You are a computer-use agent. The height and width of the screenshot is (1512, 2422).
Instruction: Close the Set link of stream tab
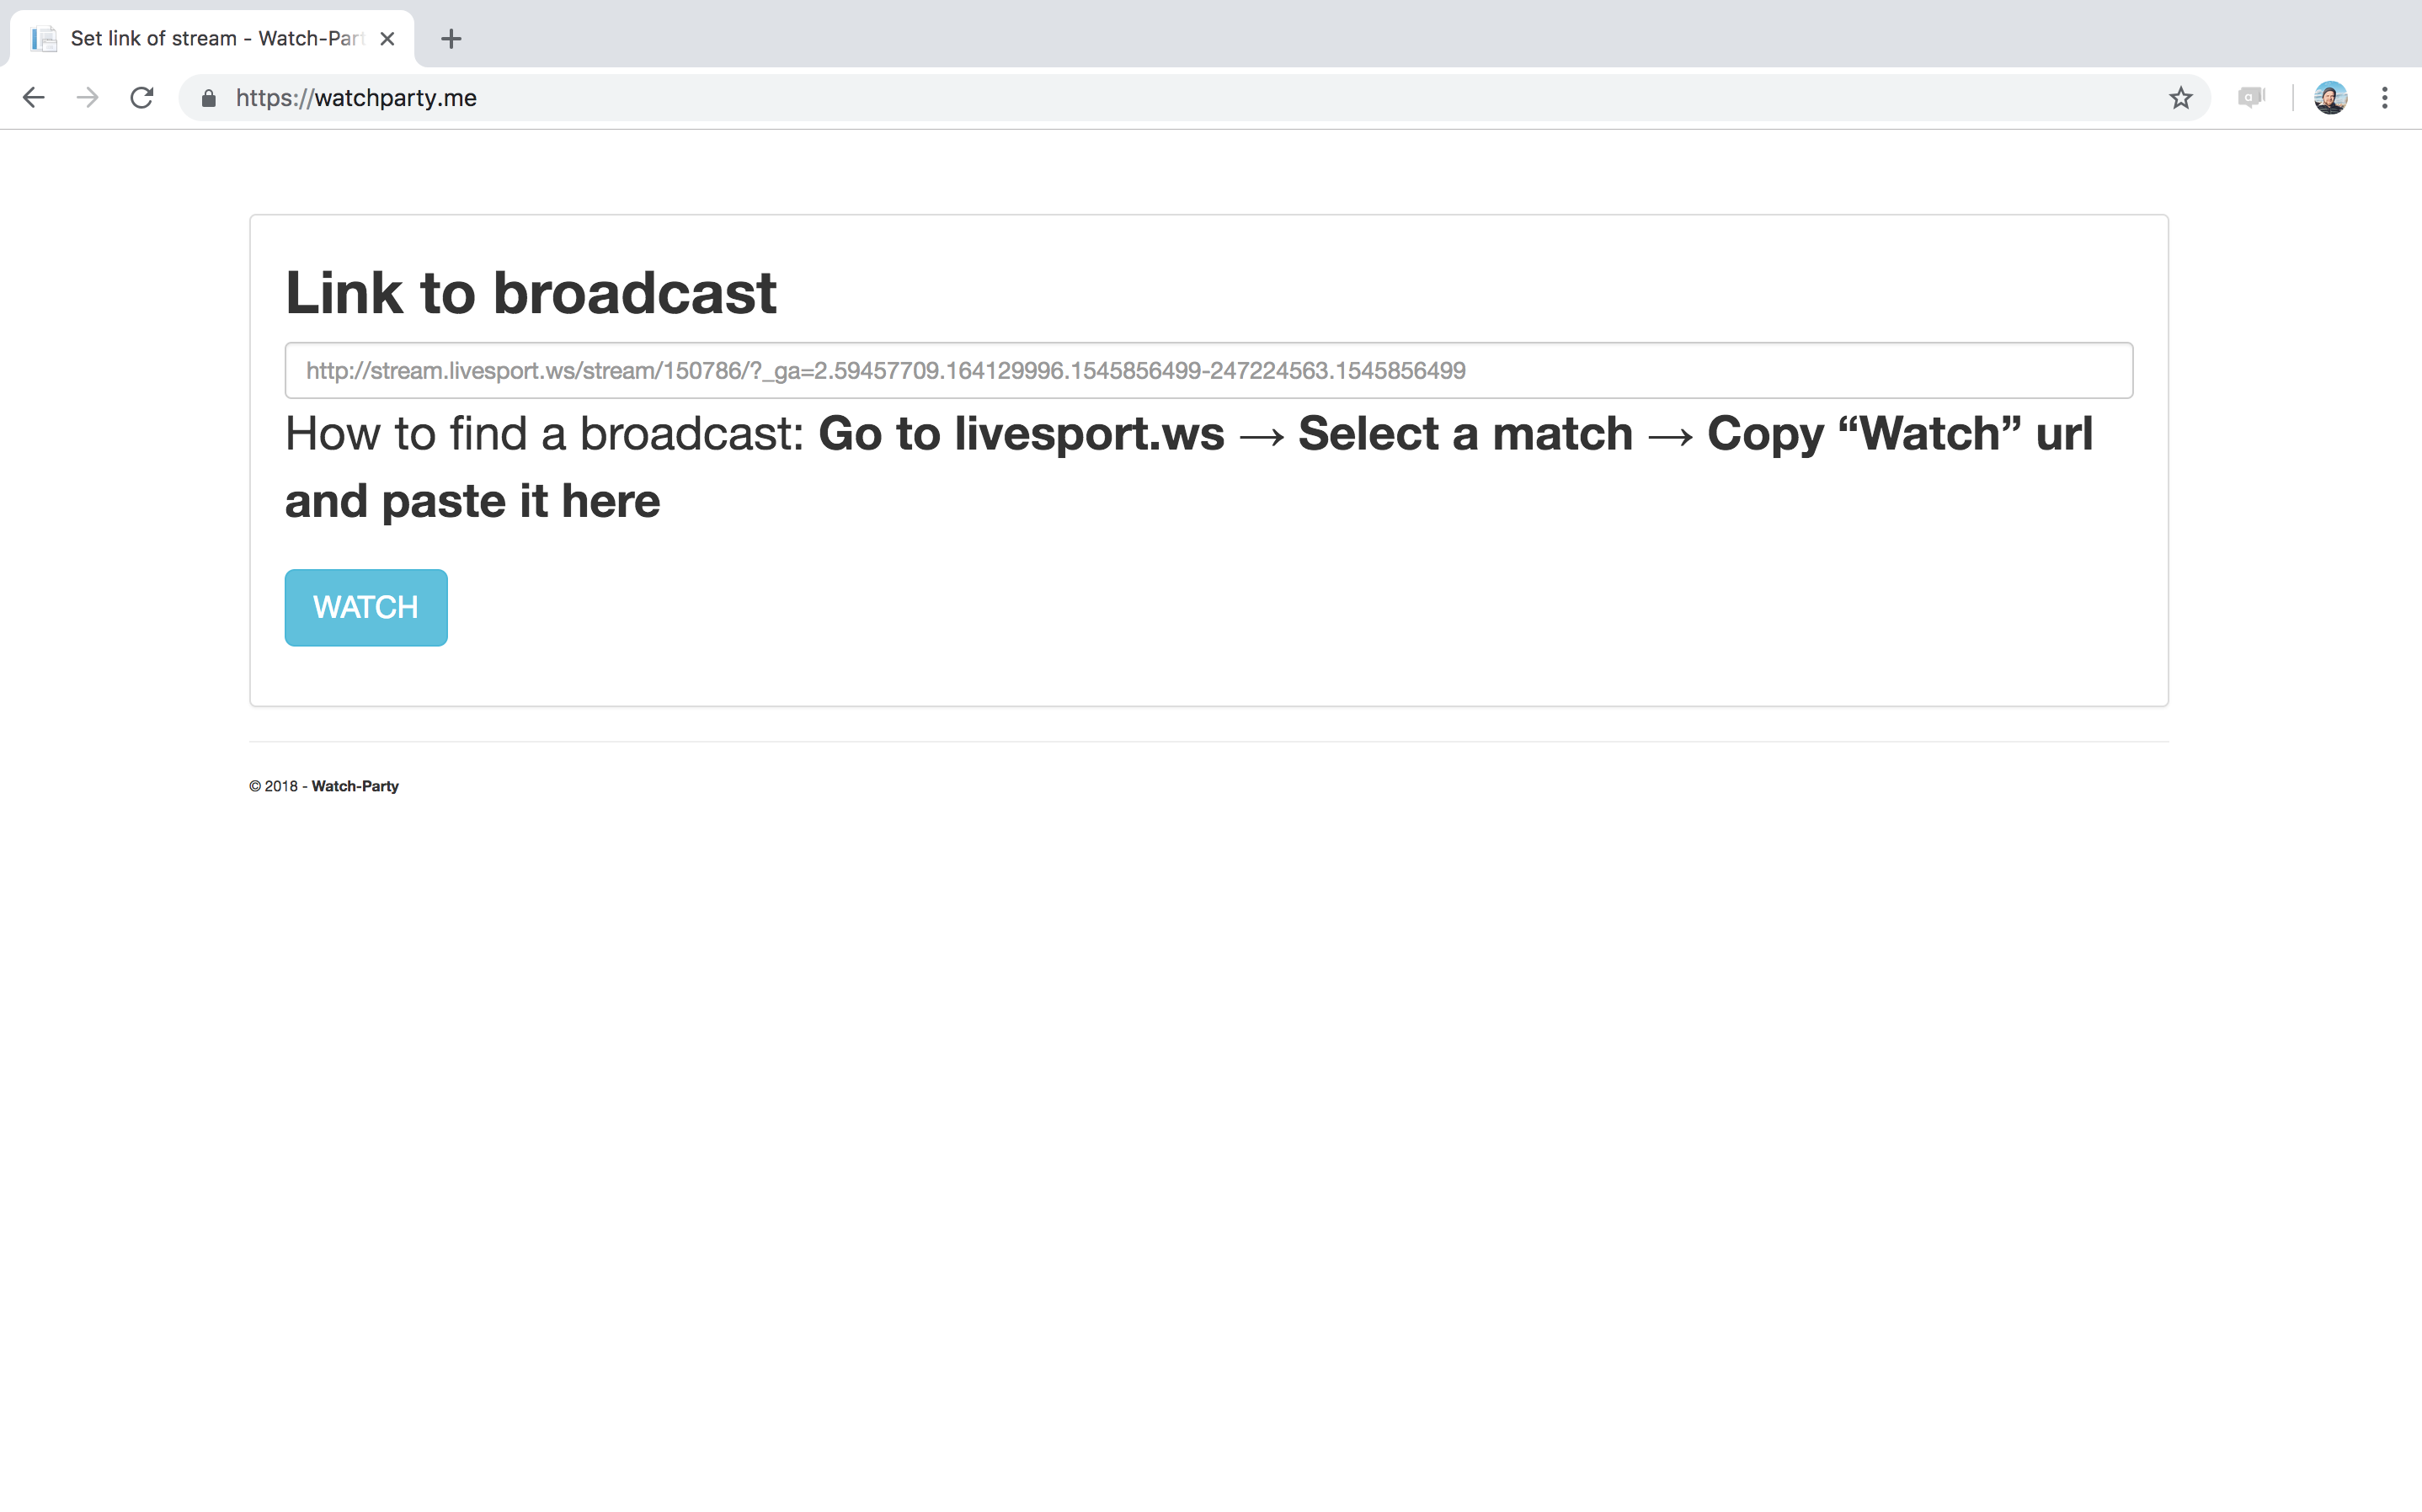pyautogui.click(x=388, y=39)
